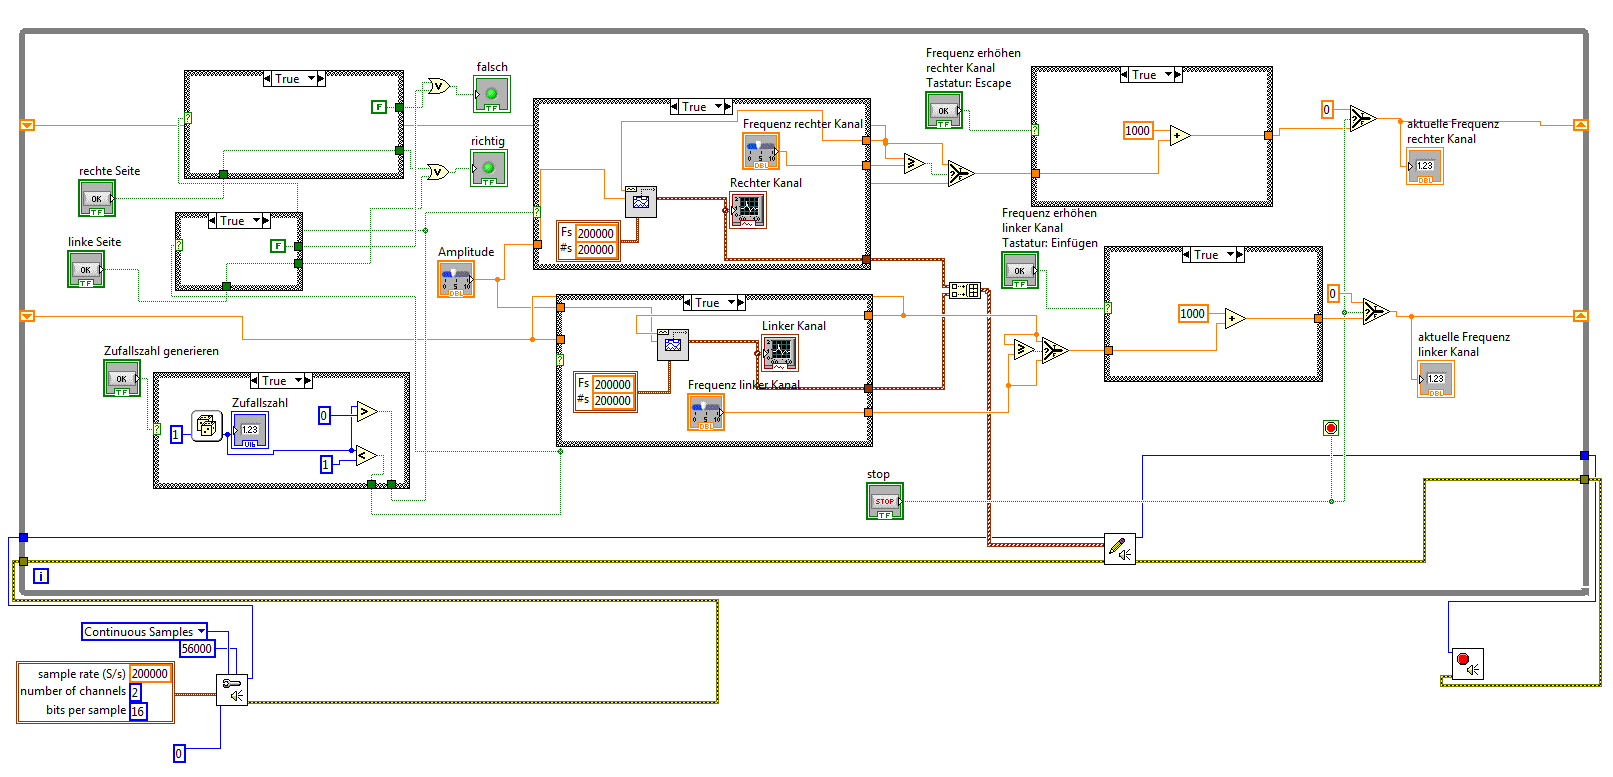Click the 1000 constant in the lower-right case
The image size is (1613, 777).
click(x=1193, y=314)
